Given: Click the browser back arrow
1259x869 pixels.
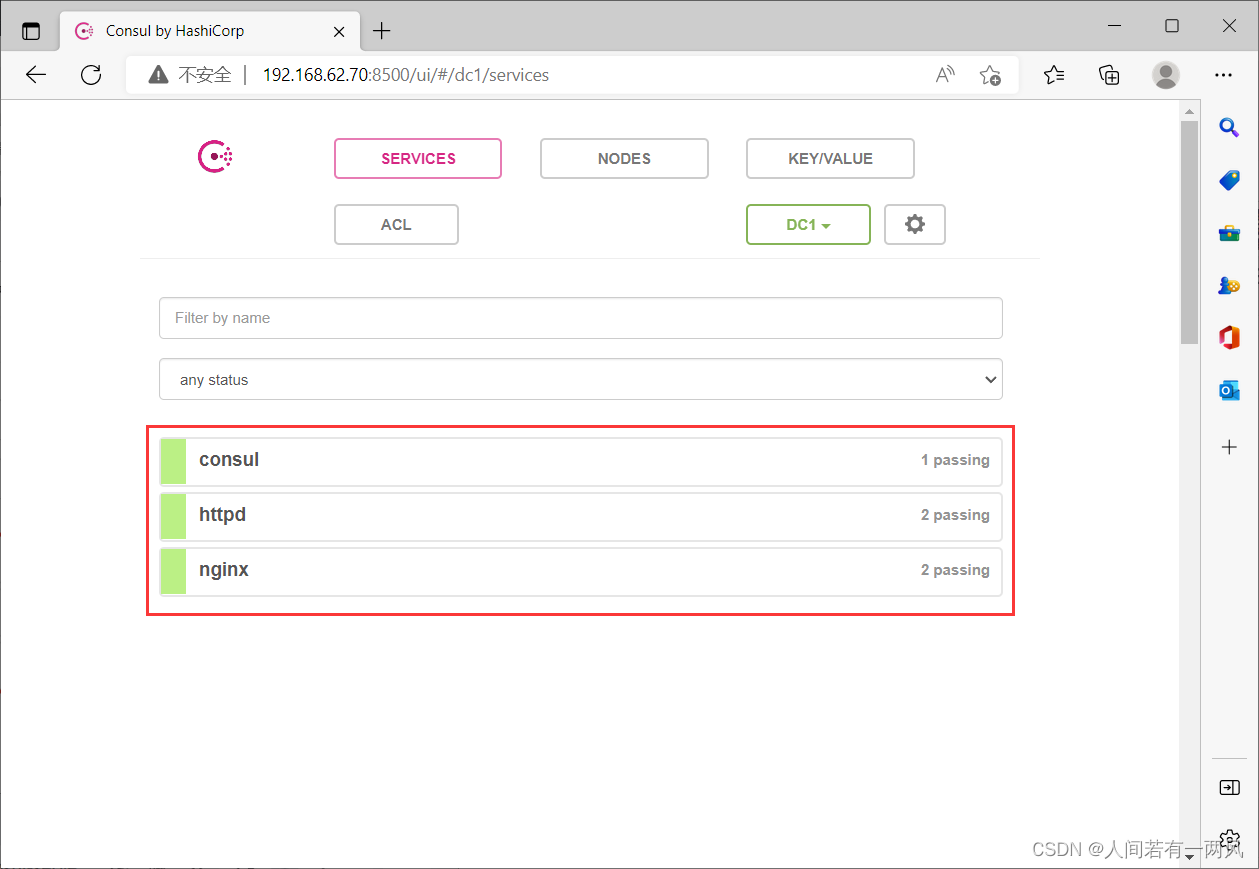Looking at the screenshot, I should pos(35,74).
